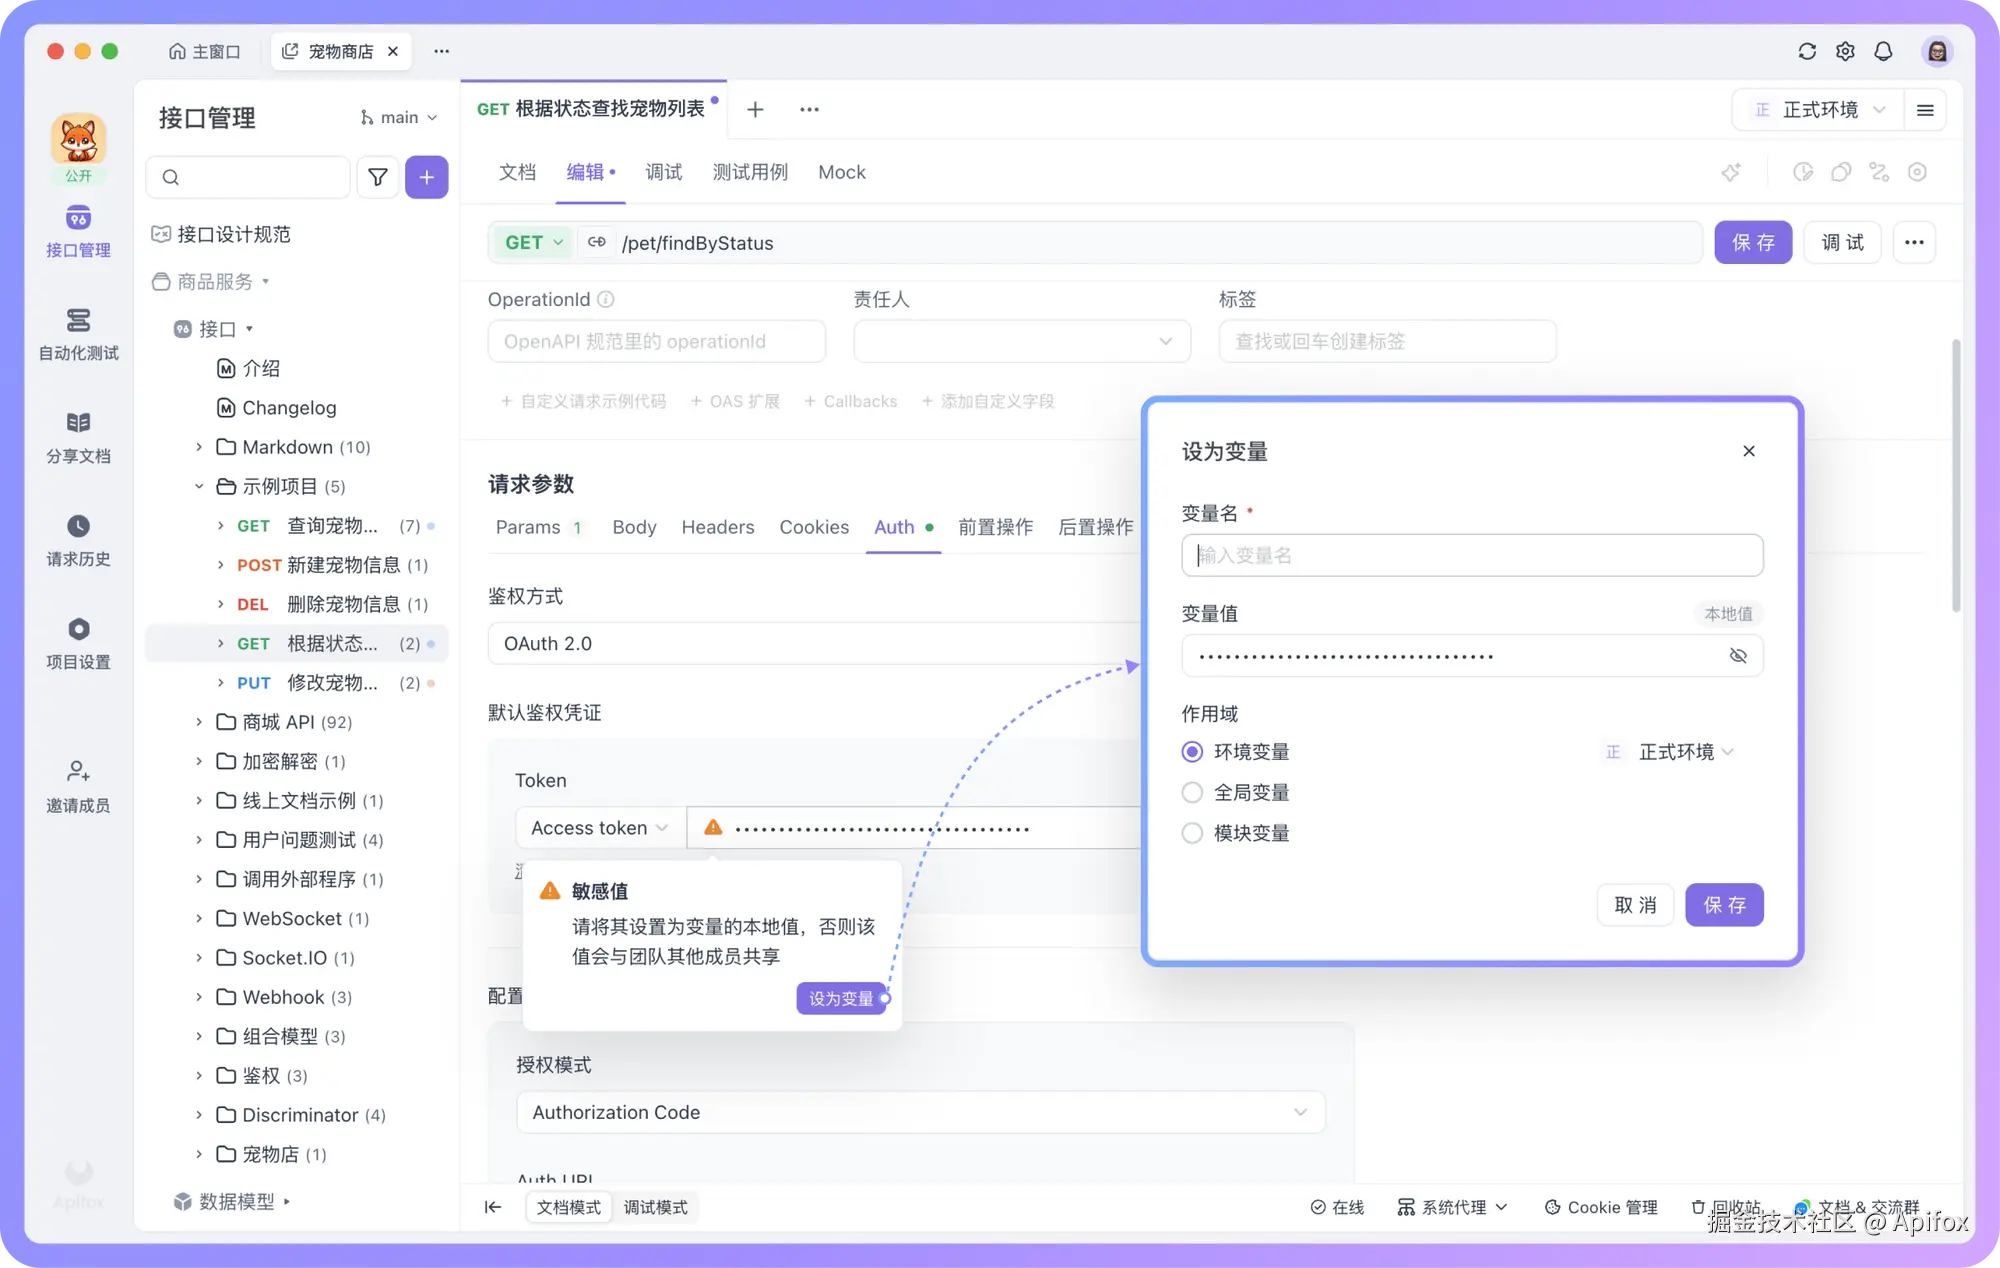This screenshot has width=2000, height=1268.
Task: Open notifications bell icon at top
Action: coord(1883,51)
